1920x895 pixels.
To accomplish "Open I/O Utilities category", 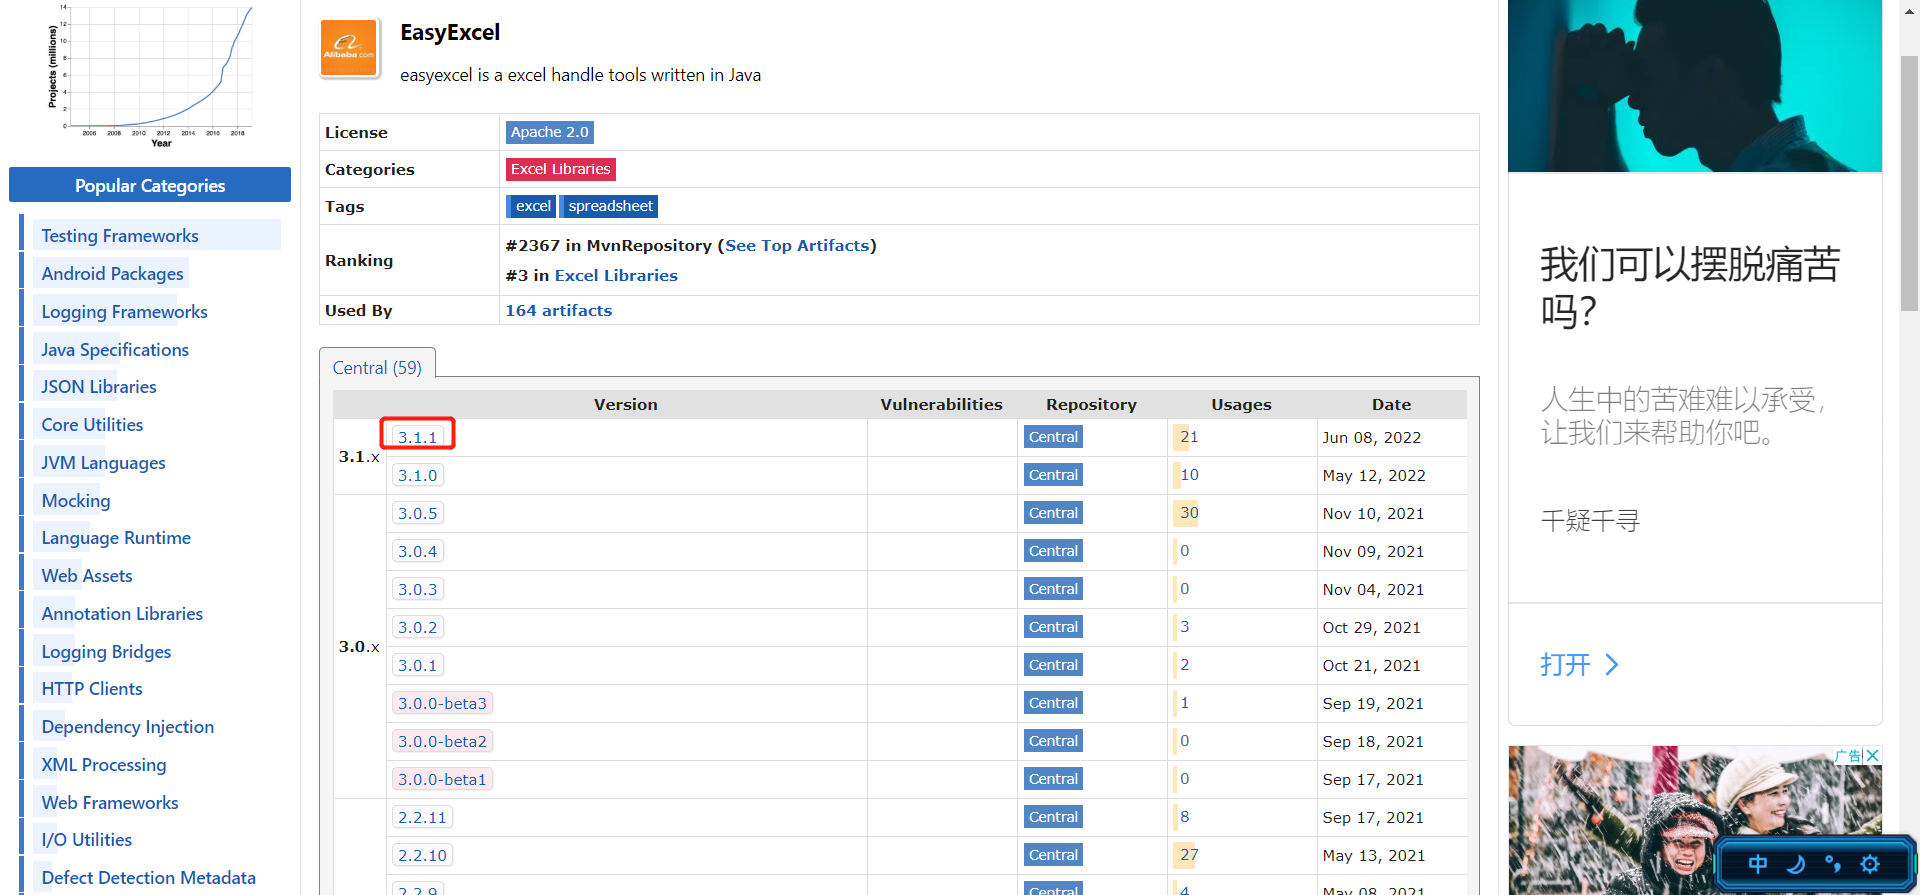I will (87, 840).
